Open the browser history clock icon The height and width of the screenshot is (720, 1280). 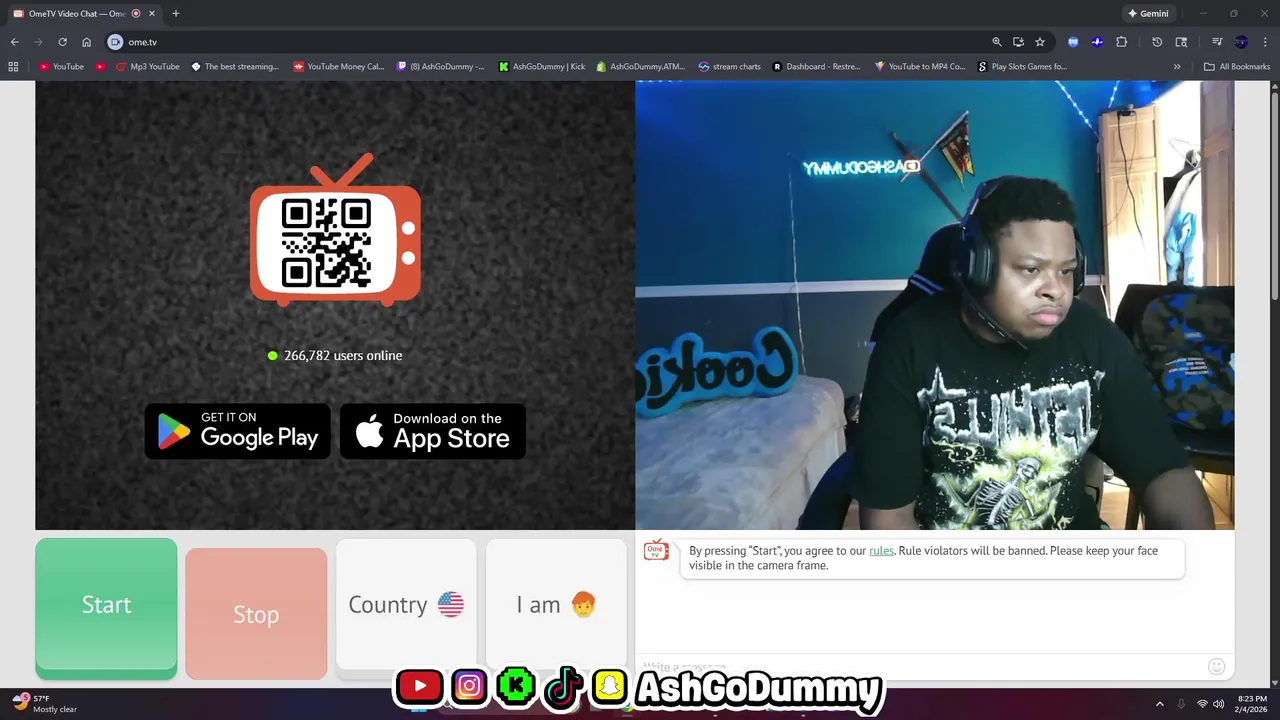pyautogui.click(x=1157, y=42)
